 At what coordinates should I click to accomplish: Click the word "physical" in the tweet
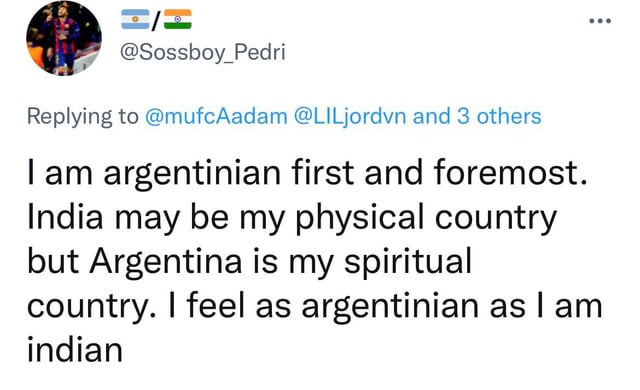[x=360, y=218]
